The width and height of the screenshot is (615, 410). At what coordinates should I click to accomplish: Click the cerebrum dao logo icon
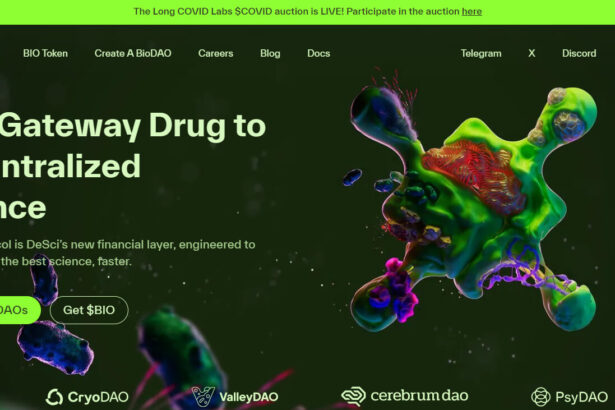[x=353, y=396]
